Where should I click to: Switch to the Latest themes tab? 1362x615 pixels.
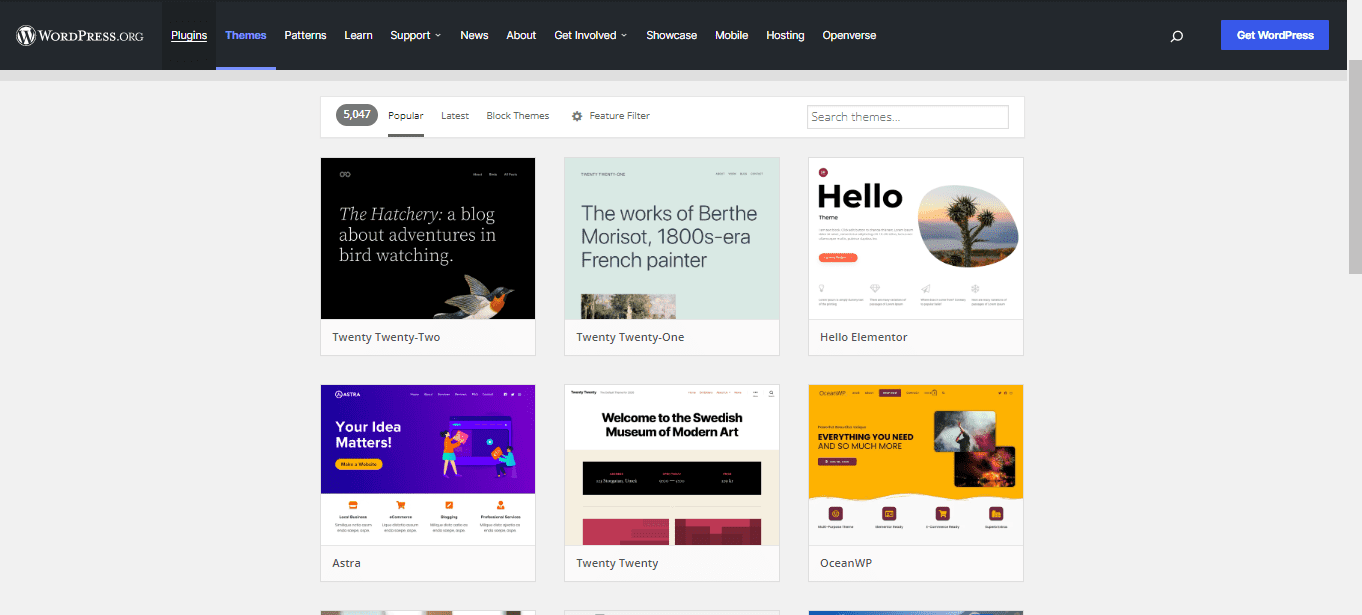tap(455, 116)
